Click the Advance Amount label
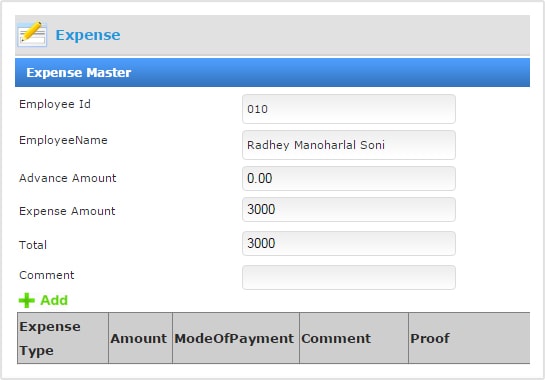The image size is (545, 380). pos(68,178)
